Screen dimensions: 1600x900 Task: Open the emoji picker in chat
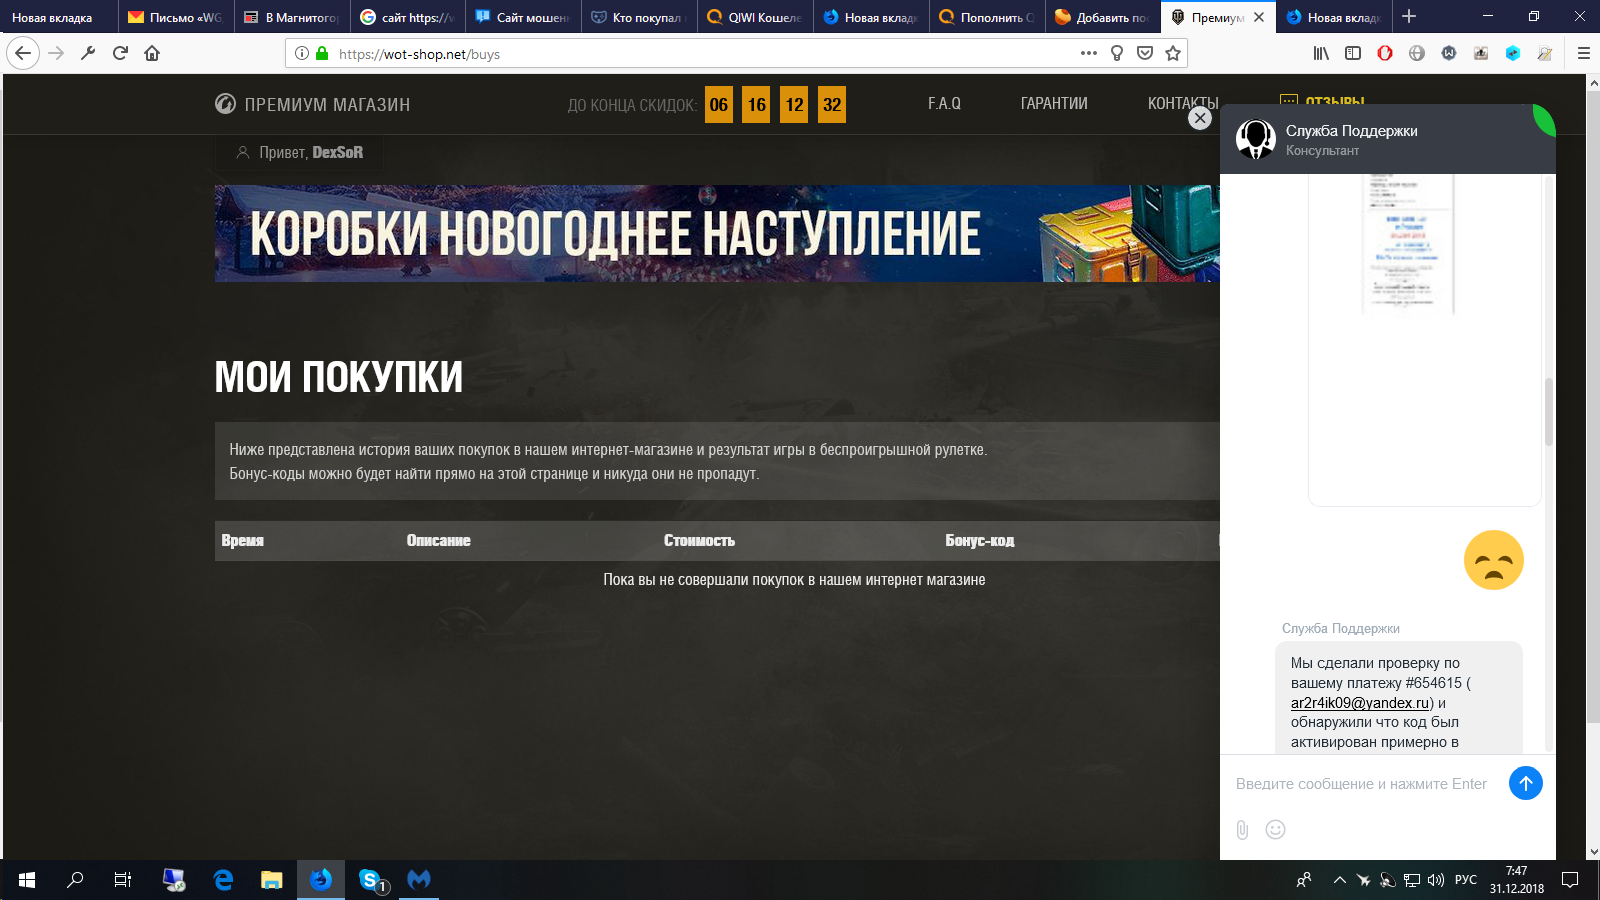(1275, 829)
